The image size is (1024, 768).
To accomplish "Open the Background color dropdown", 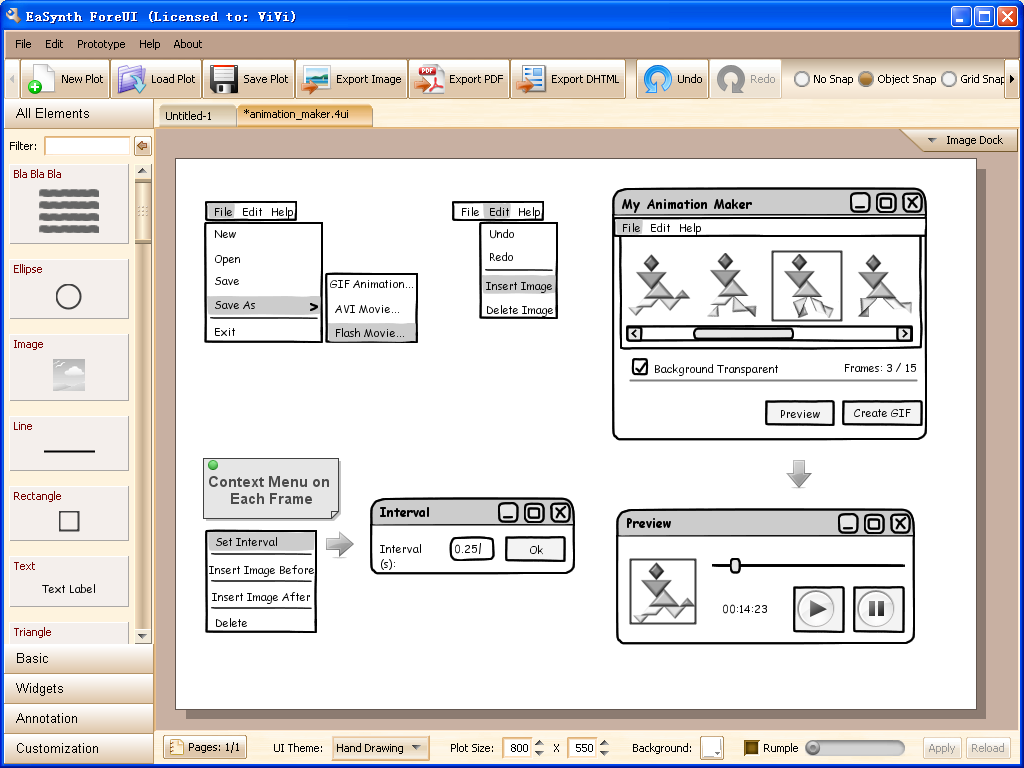I will pyautogui.click(x=712, y=748).
